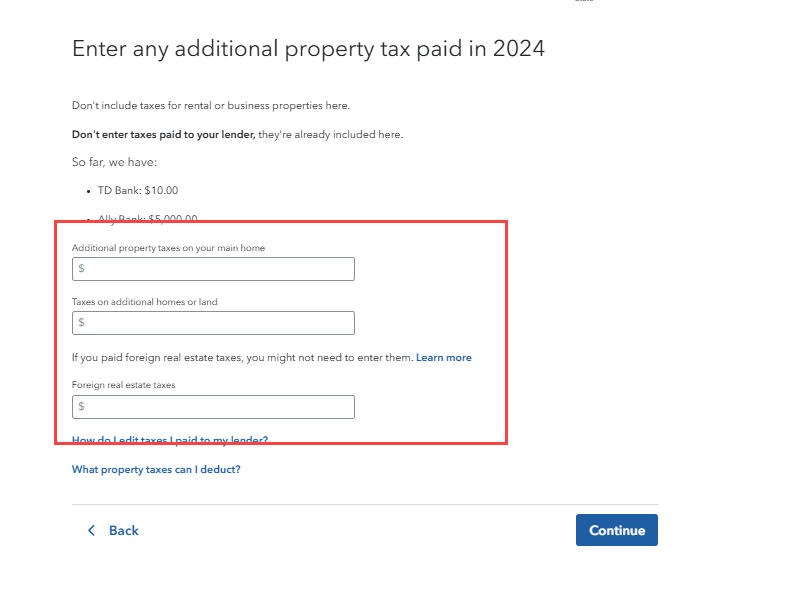Click the bold 'Don't enter taxes paid to your lender' text
The height and width of the screenshot is (600, 788).
tap(164, 134)
